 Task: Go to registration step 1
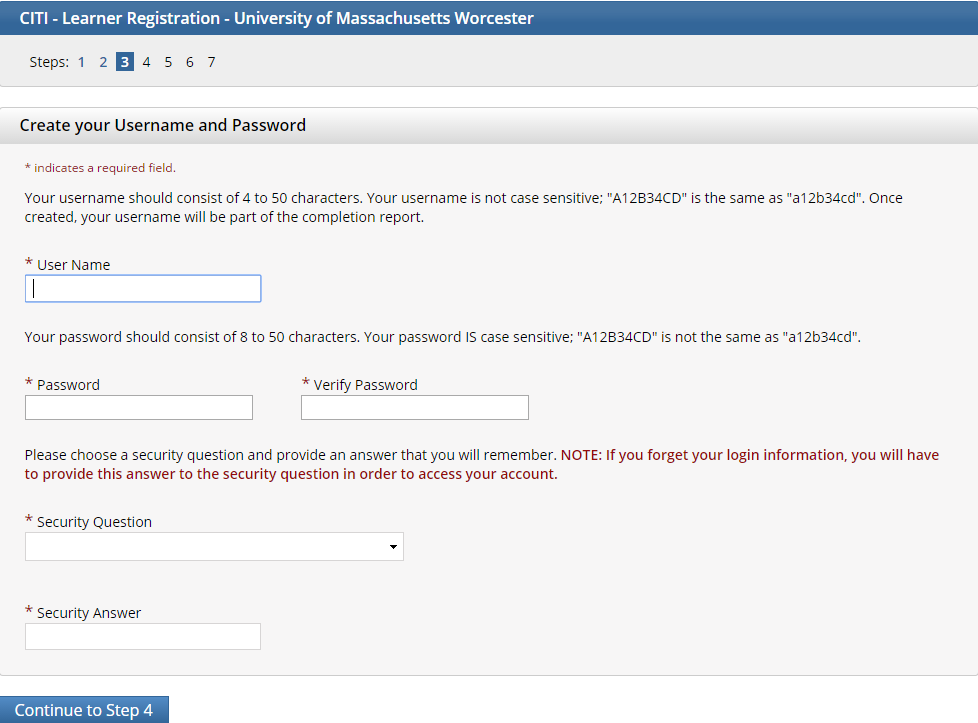[81, 62]
